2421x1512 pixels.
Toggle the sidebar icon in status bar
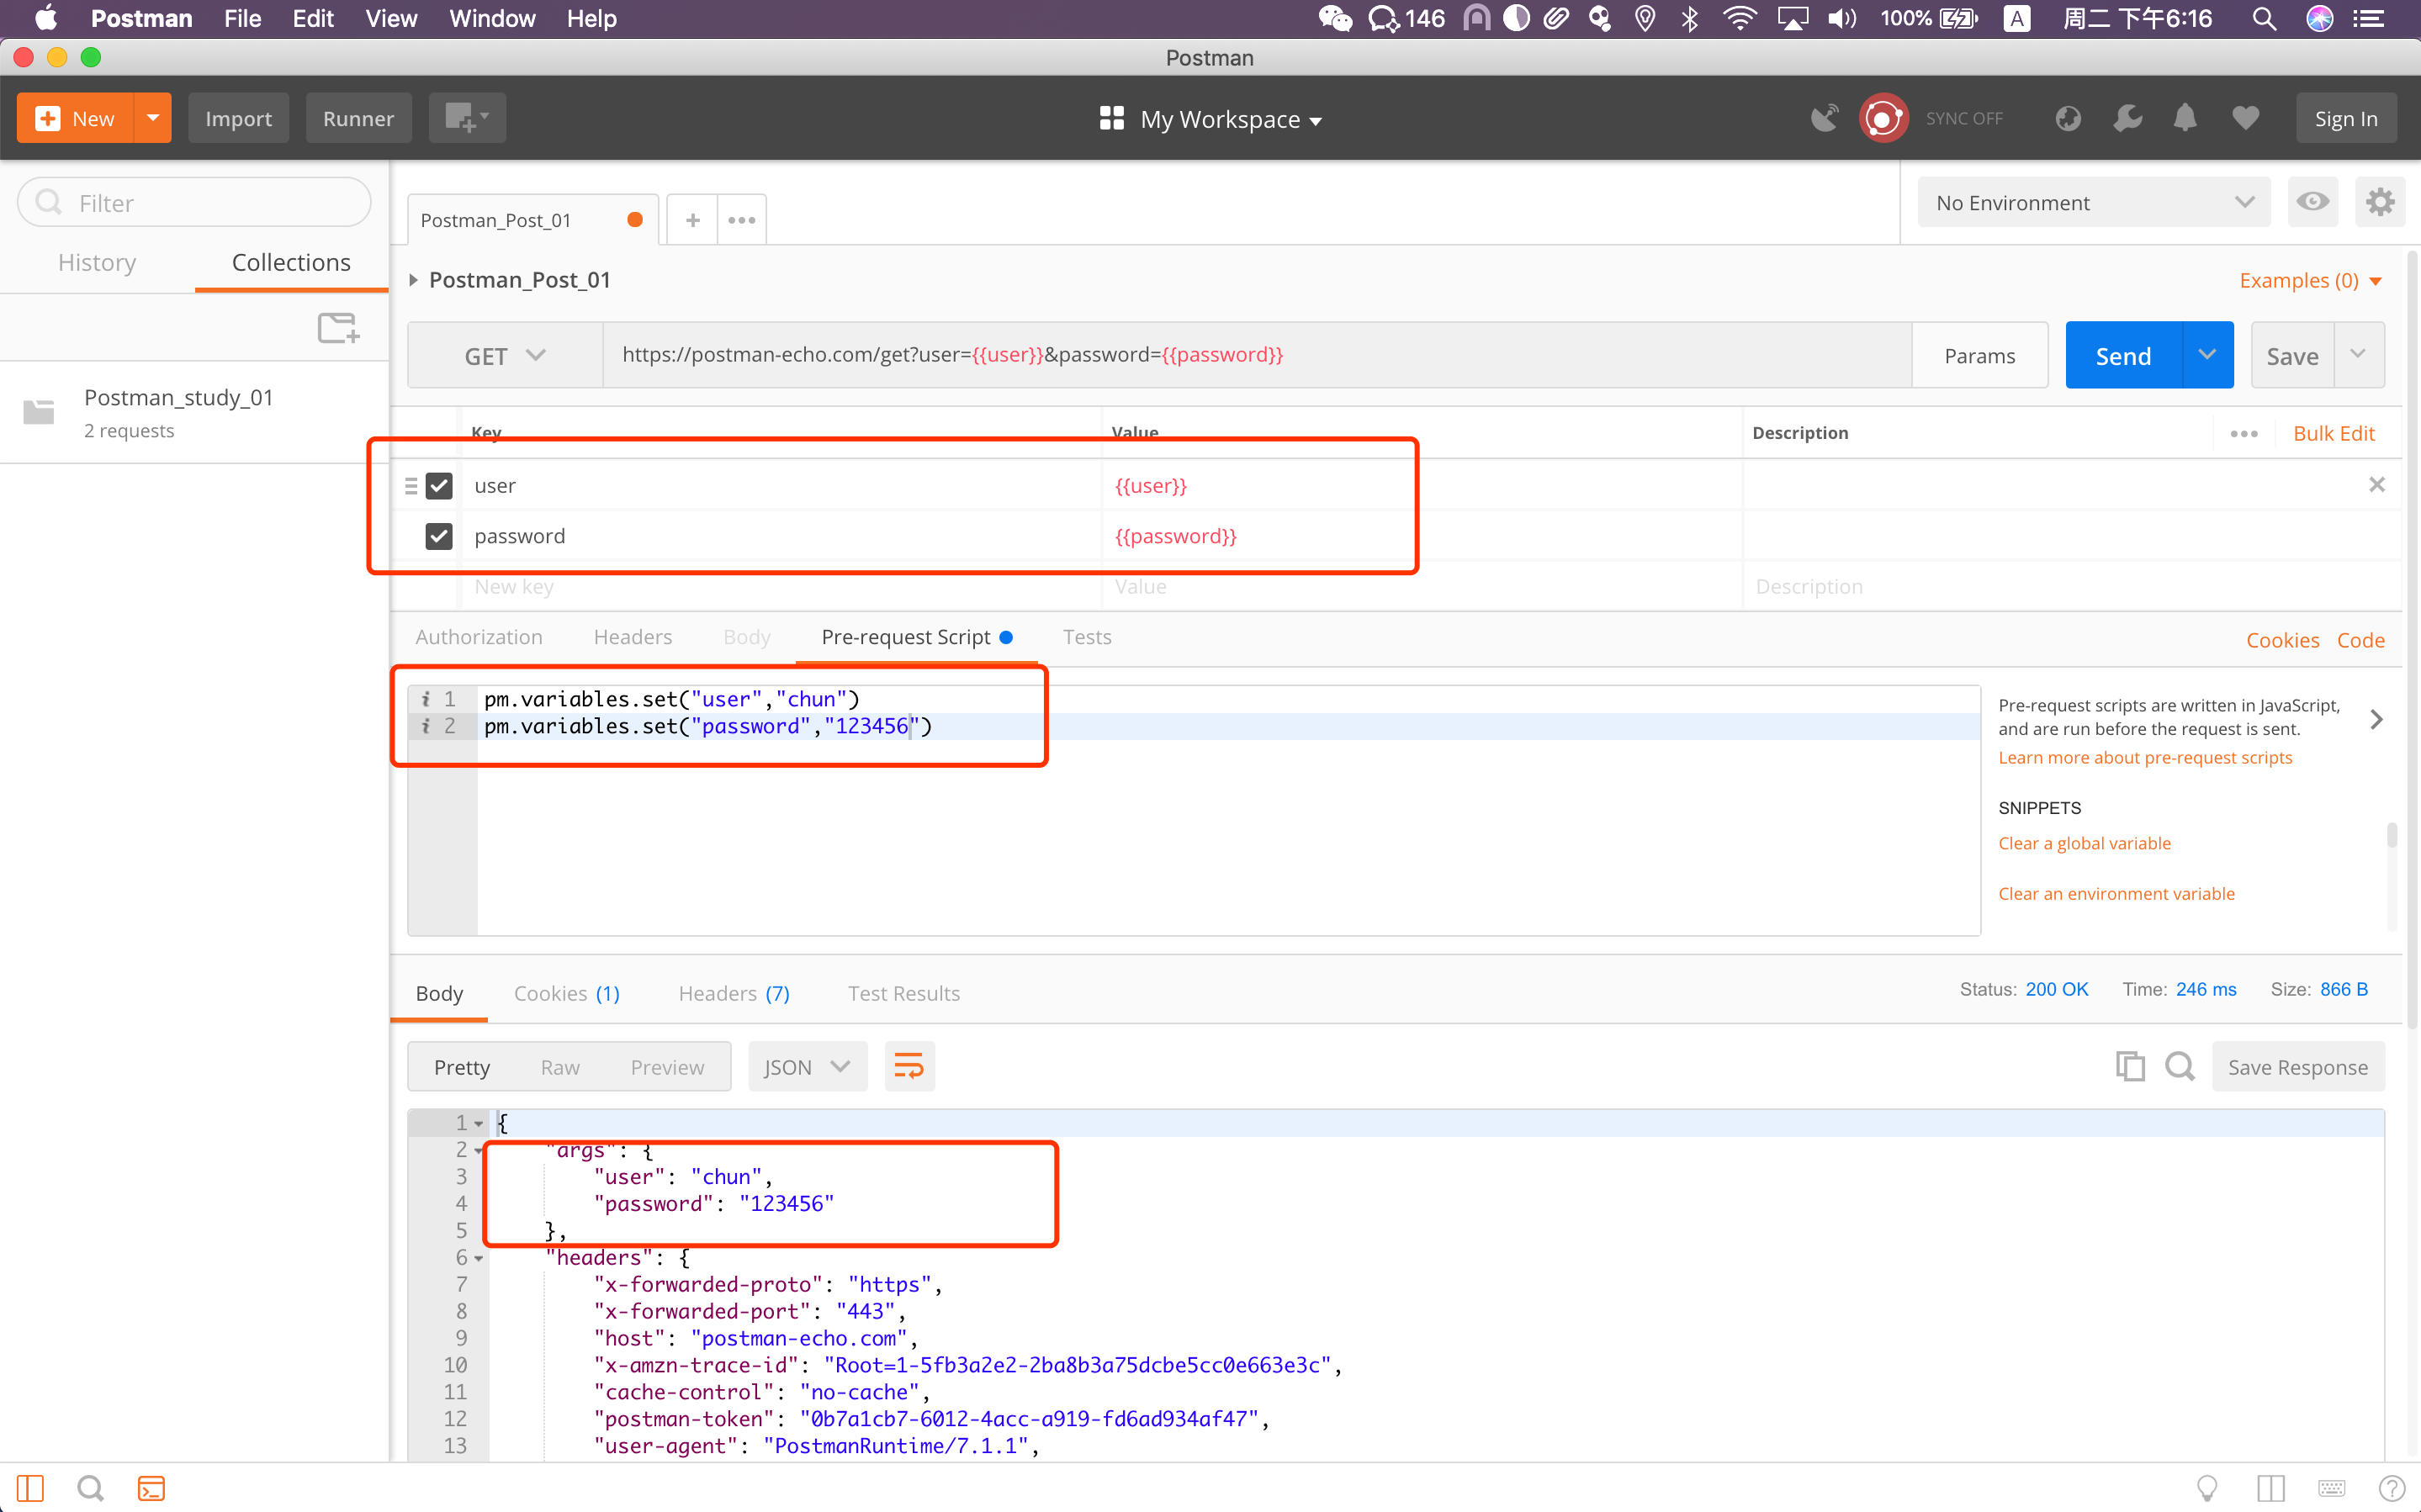[x=30, y=1488]
